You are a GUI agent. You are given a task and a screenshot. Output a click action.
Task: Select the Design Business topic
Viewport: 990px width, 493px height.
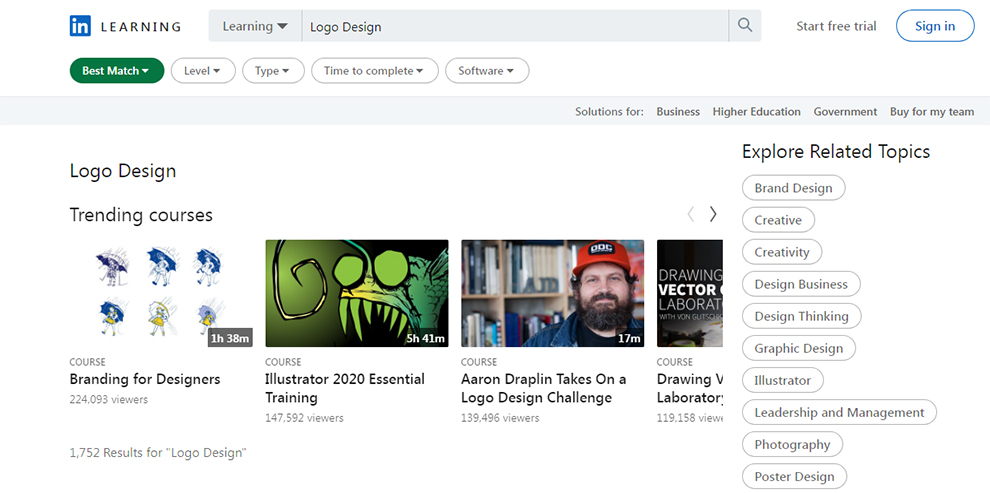801,284
